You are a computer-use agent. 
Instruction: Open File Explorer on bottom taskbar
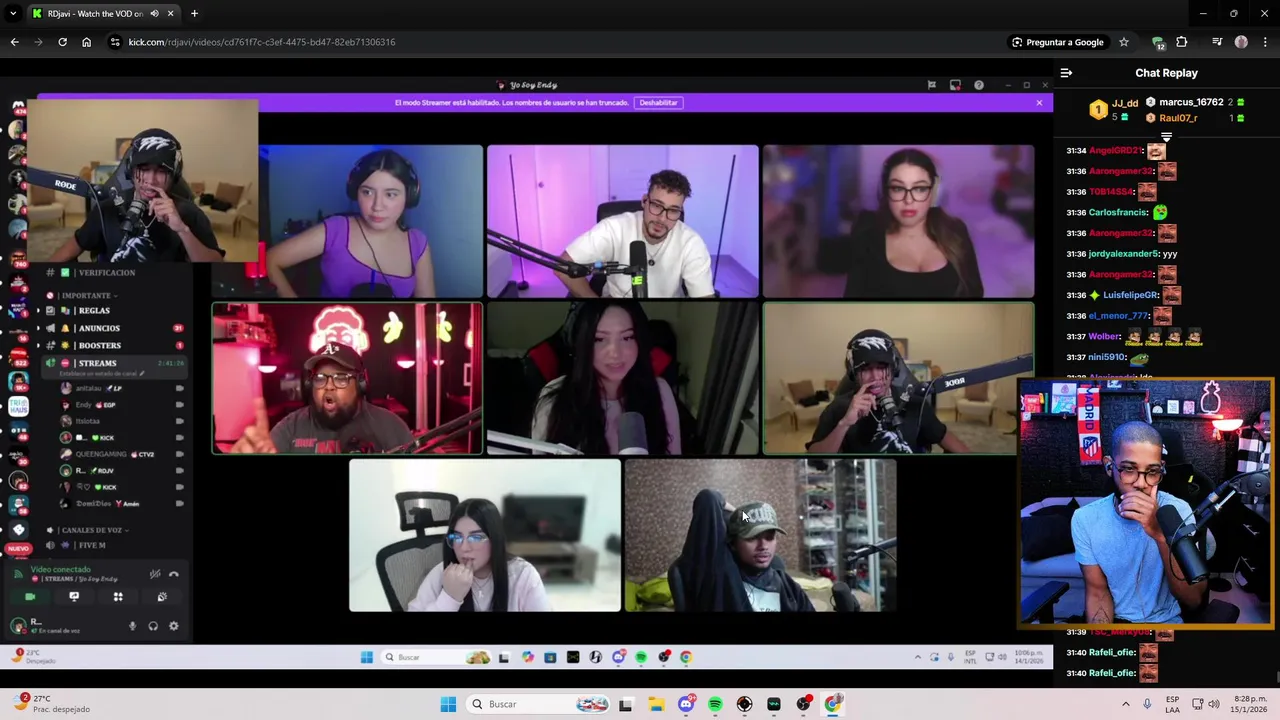coord(656,704)
